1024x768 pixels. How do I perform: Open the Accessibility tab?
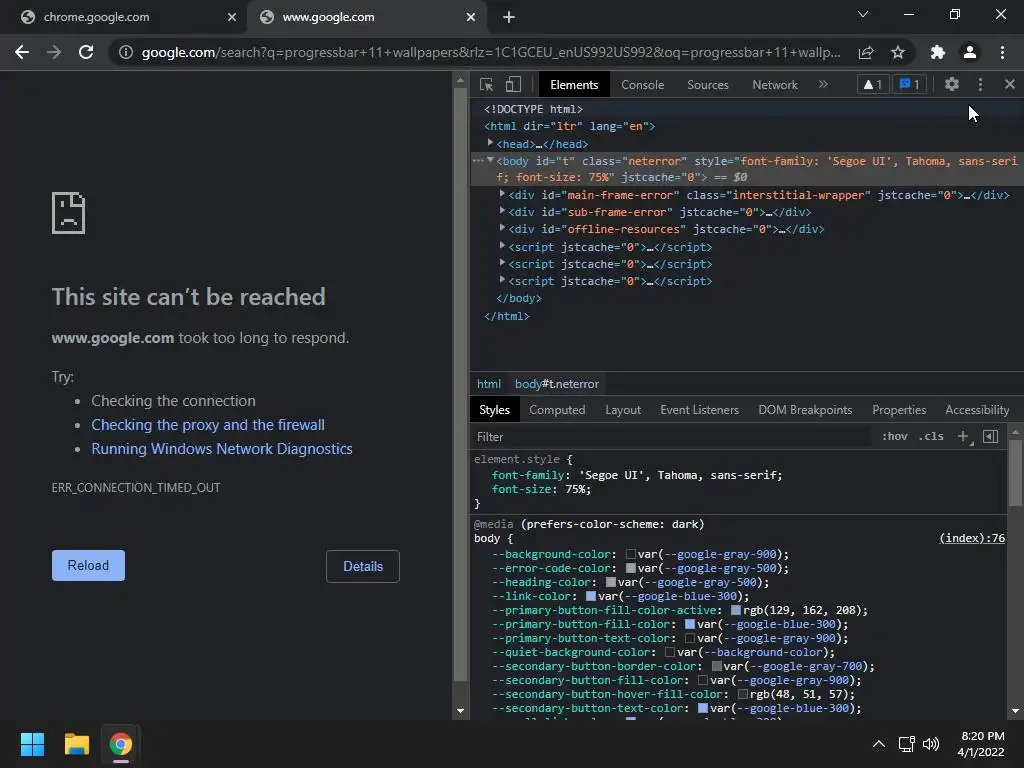[x=977, y=409]
